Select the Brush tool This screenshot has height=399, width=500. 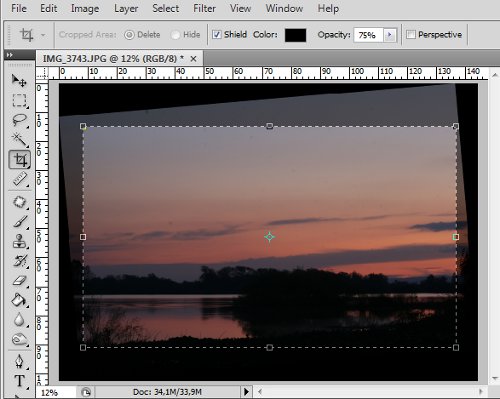(x=20, y=222)
